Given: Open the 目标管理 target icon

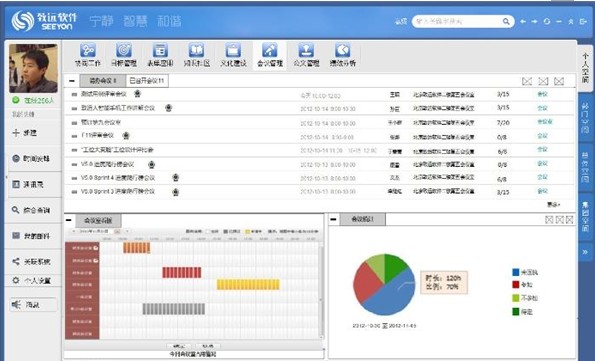Looking at the screenshot, I should [124, 50].
